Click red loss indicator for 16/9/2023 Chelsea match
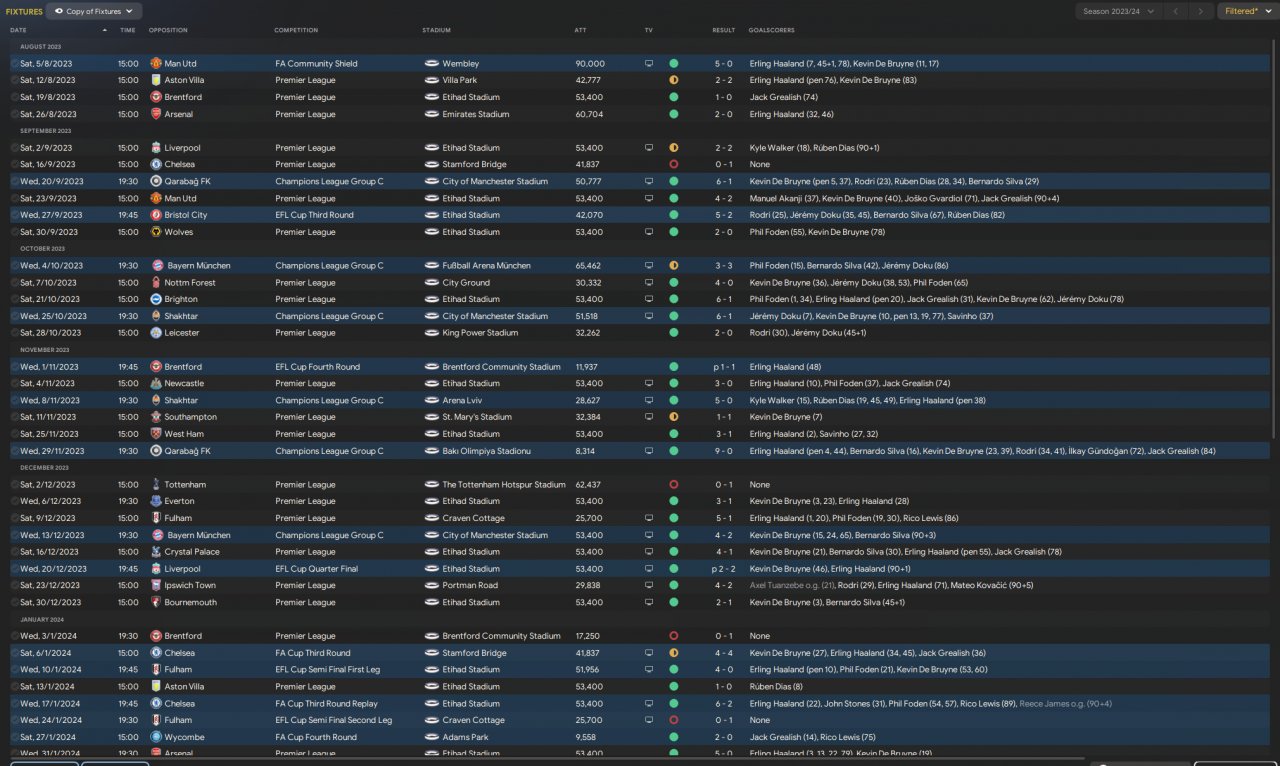1280x766 pixels. click(x=674, y=164)
